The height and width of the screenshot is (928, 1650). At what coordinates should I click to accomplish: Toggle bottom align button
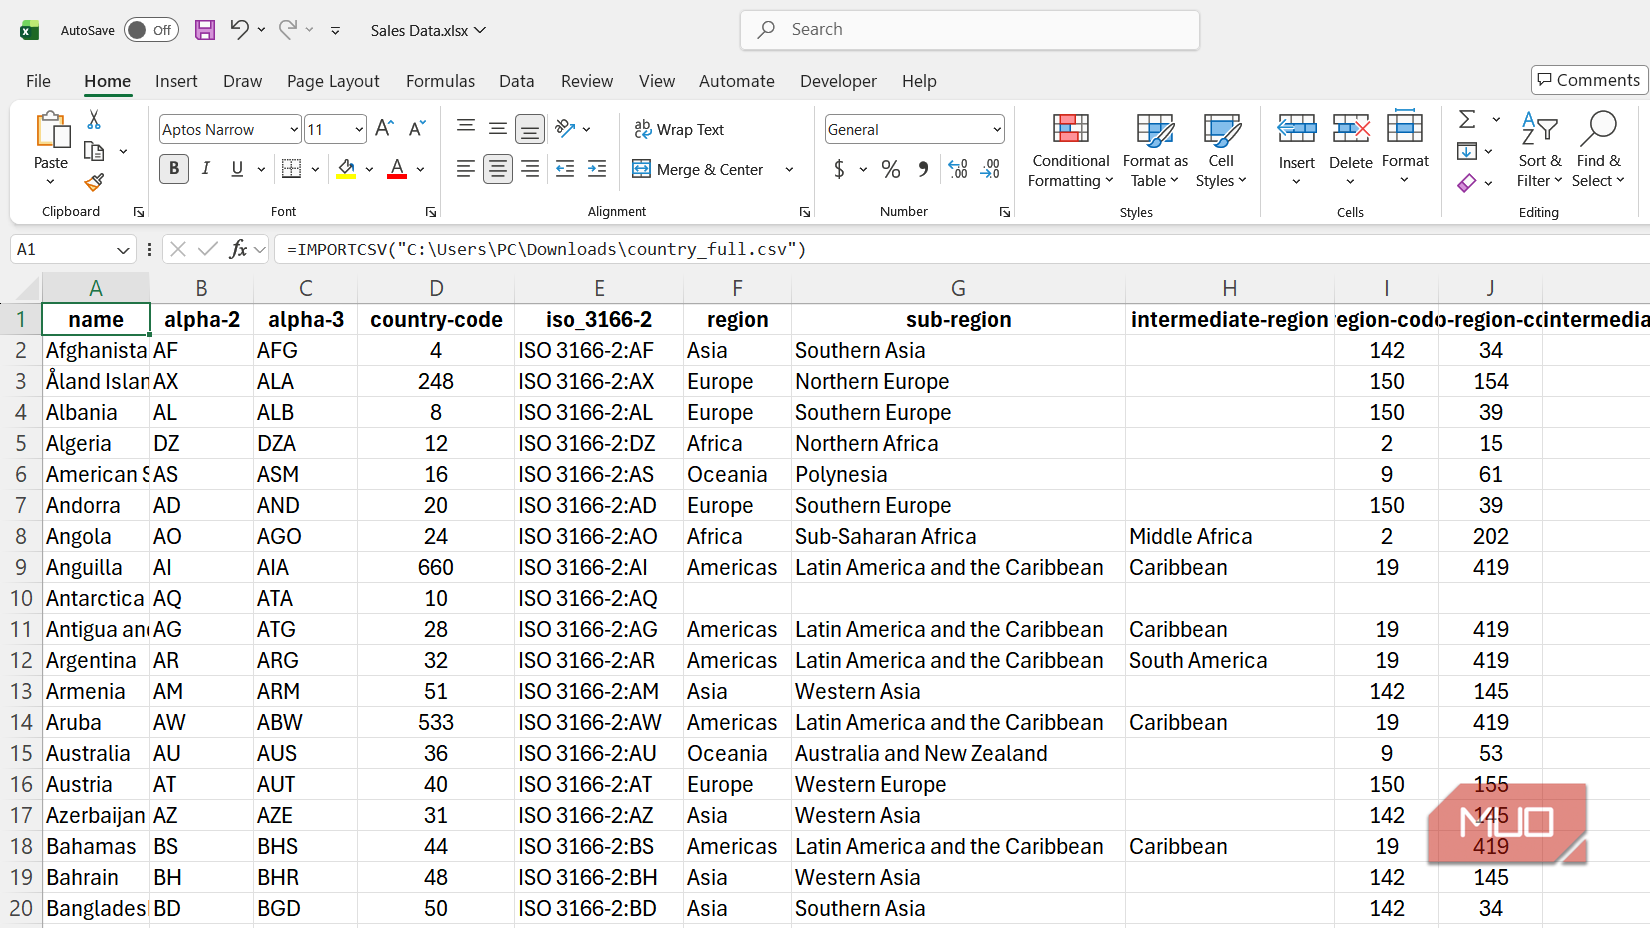530,129
